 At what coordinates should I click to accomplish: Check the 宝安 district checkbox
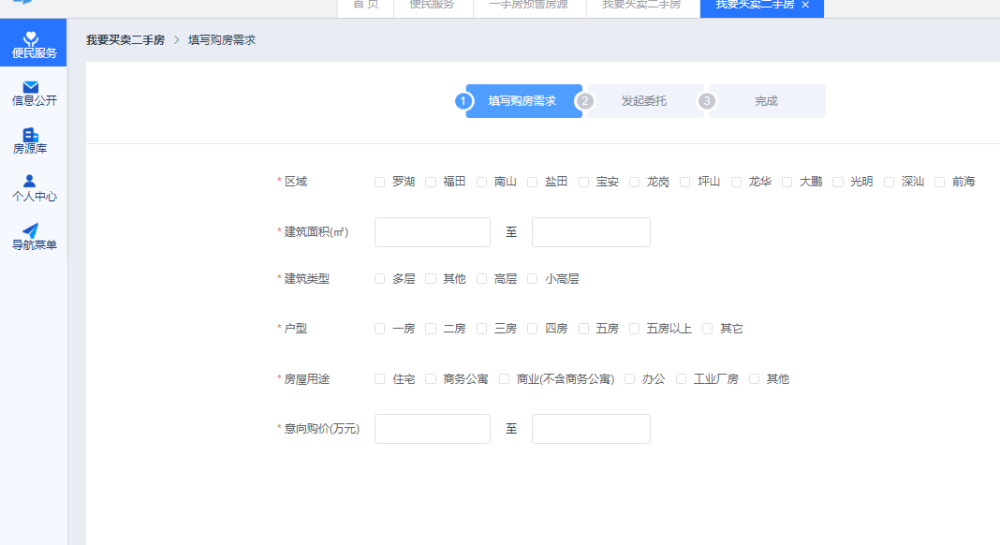pyautogui.click(x=584, y=182)
